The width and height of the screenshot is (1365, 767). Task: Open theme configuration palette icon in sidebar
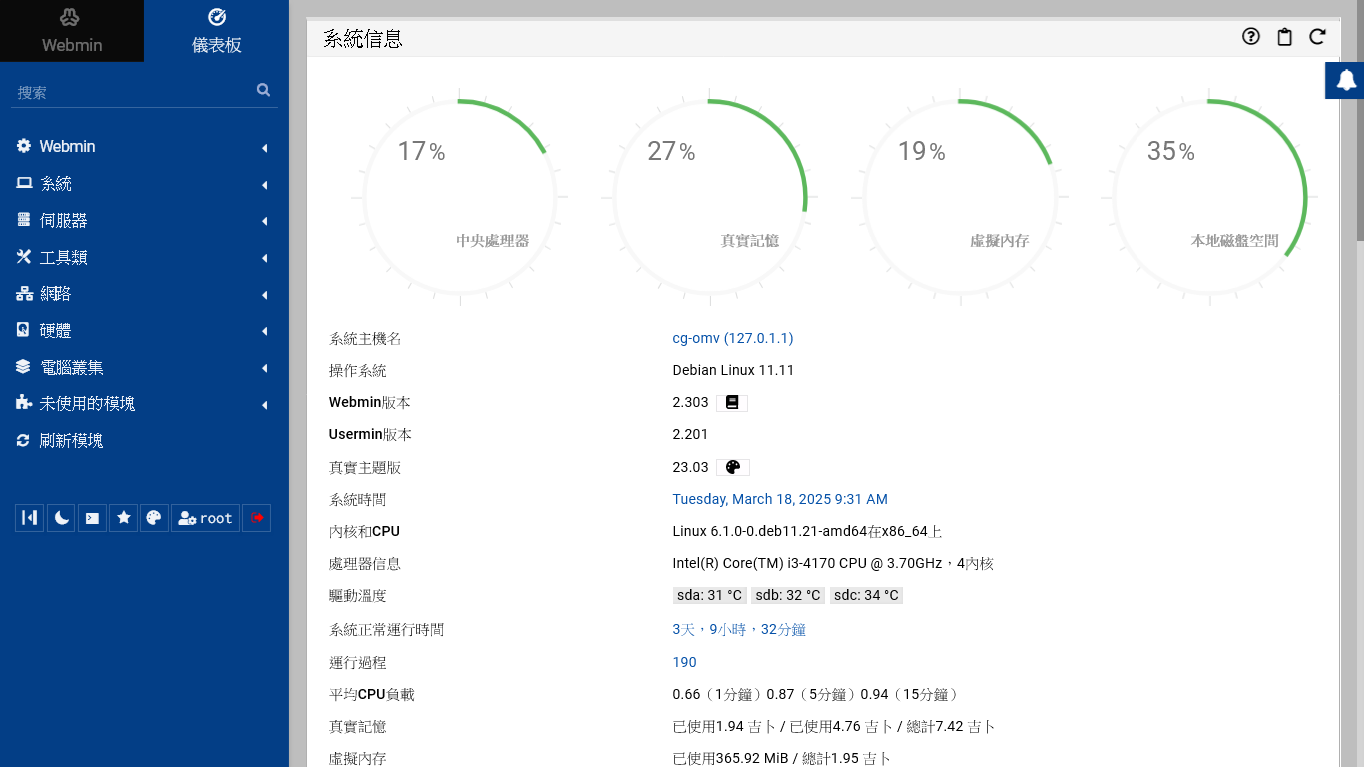tap(154, 518)
